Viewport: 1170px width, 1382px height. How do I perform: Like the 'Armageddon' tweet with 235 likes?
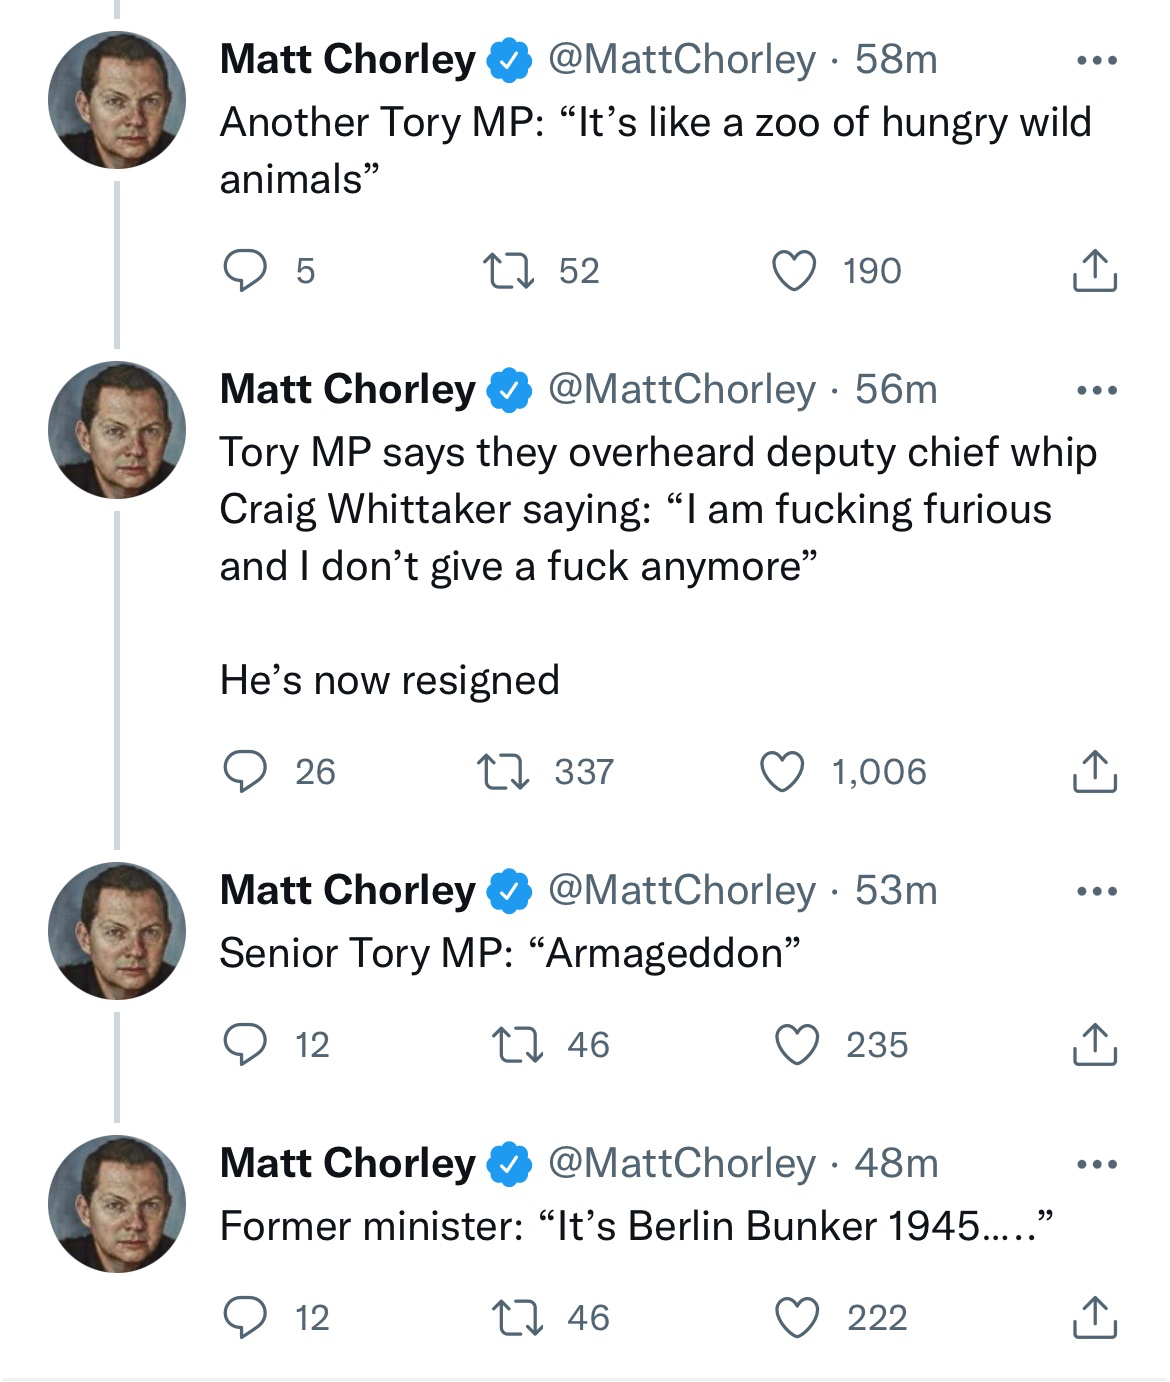[797, 1045]
